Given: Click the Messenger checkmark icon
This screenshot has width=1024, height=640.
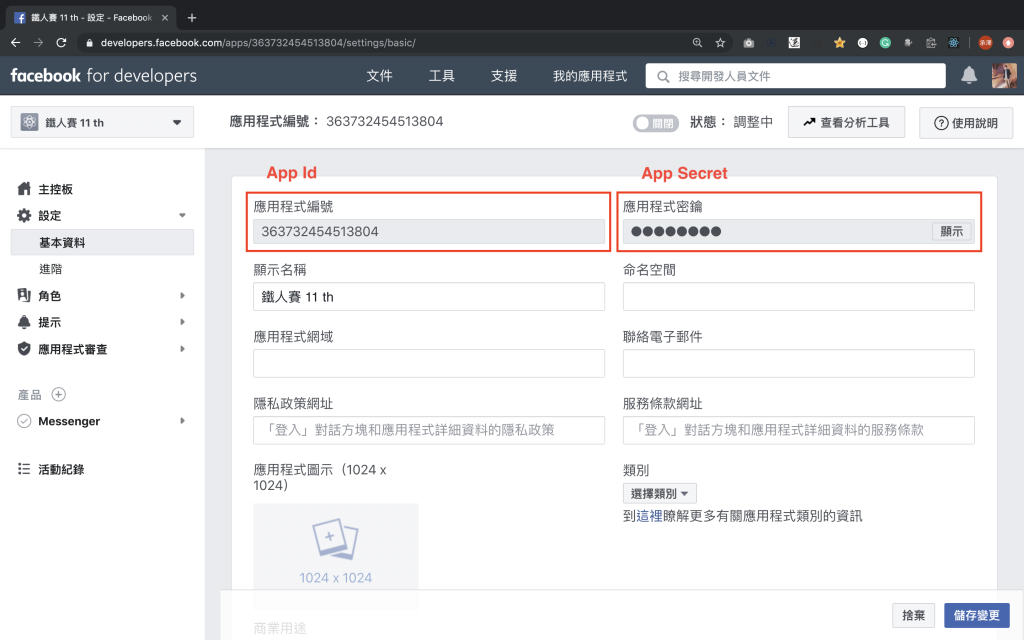Looking at the screenshot, I should pyautogui.click(x=24, y=421).
